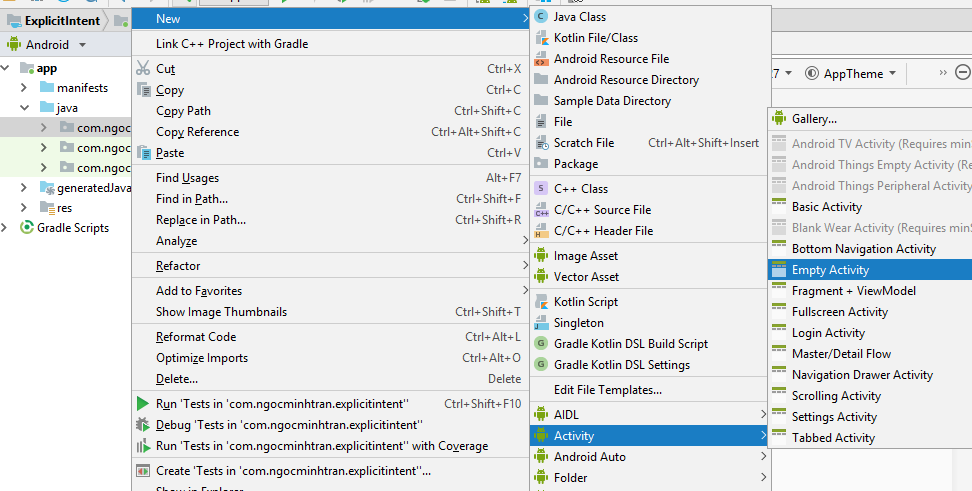This screenshot has width=972, height=491.
Task: Click the Android Resource File icon
Action: click(541, 59)
